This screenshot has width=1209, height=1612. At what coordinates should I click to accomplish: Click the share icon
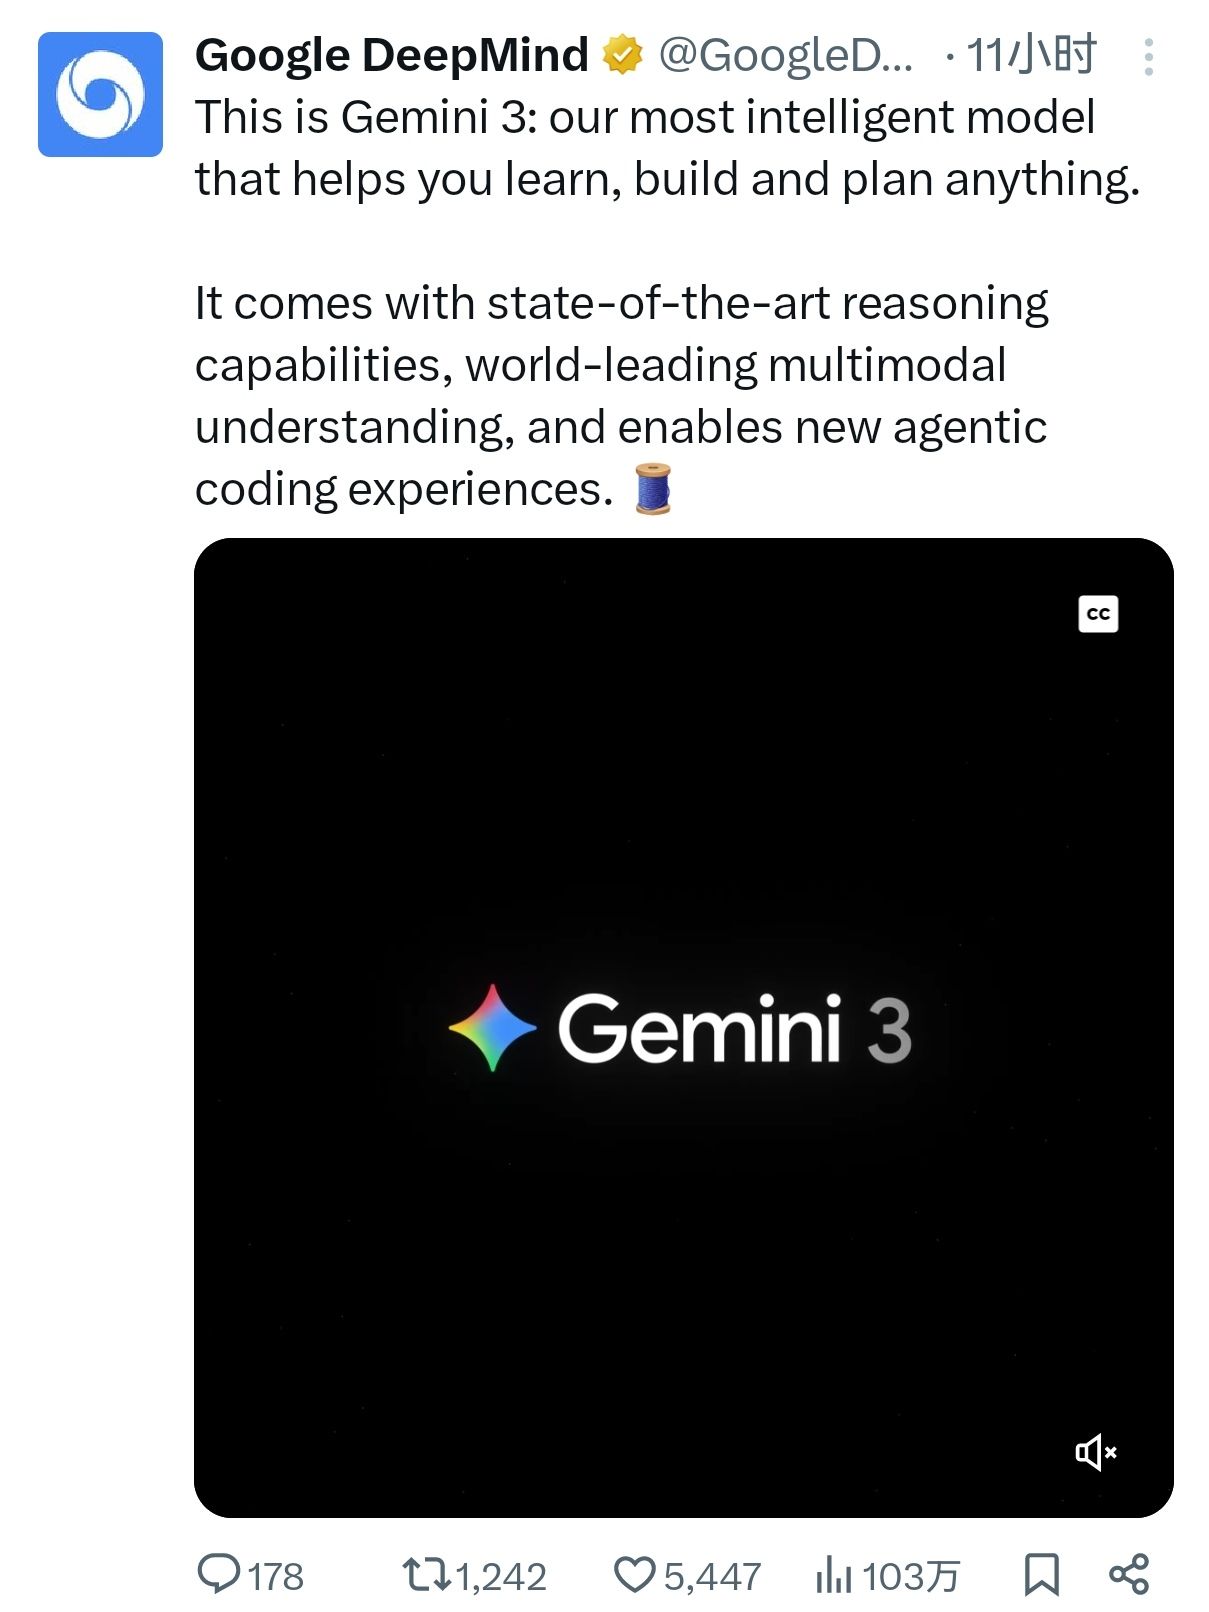click(x=1129, y=1575)
